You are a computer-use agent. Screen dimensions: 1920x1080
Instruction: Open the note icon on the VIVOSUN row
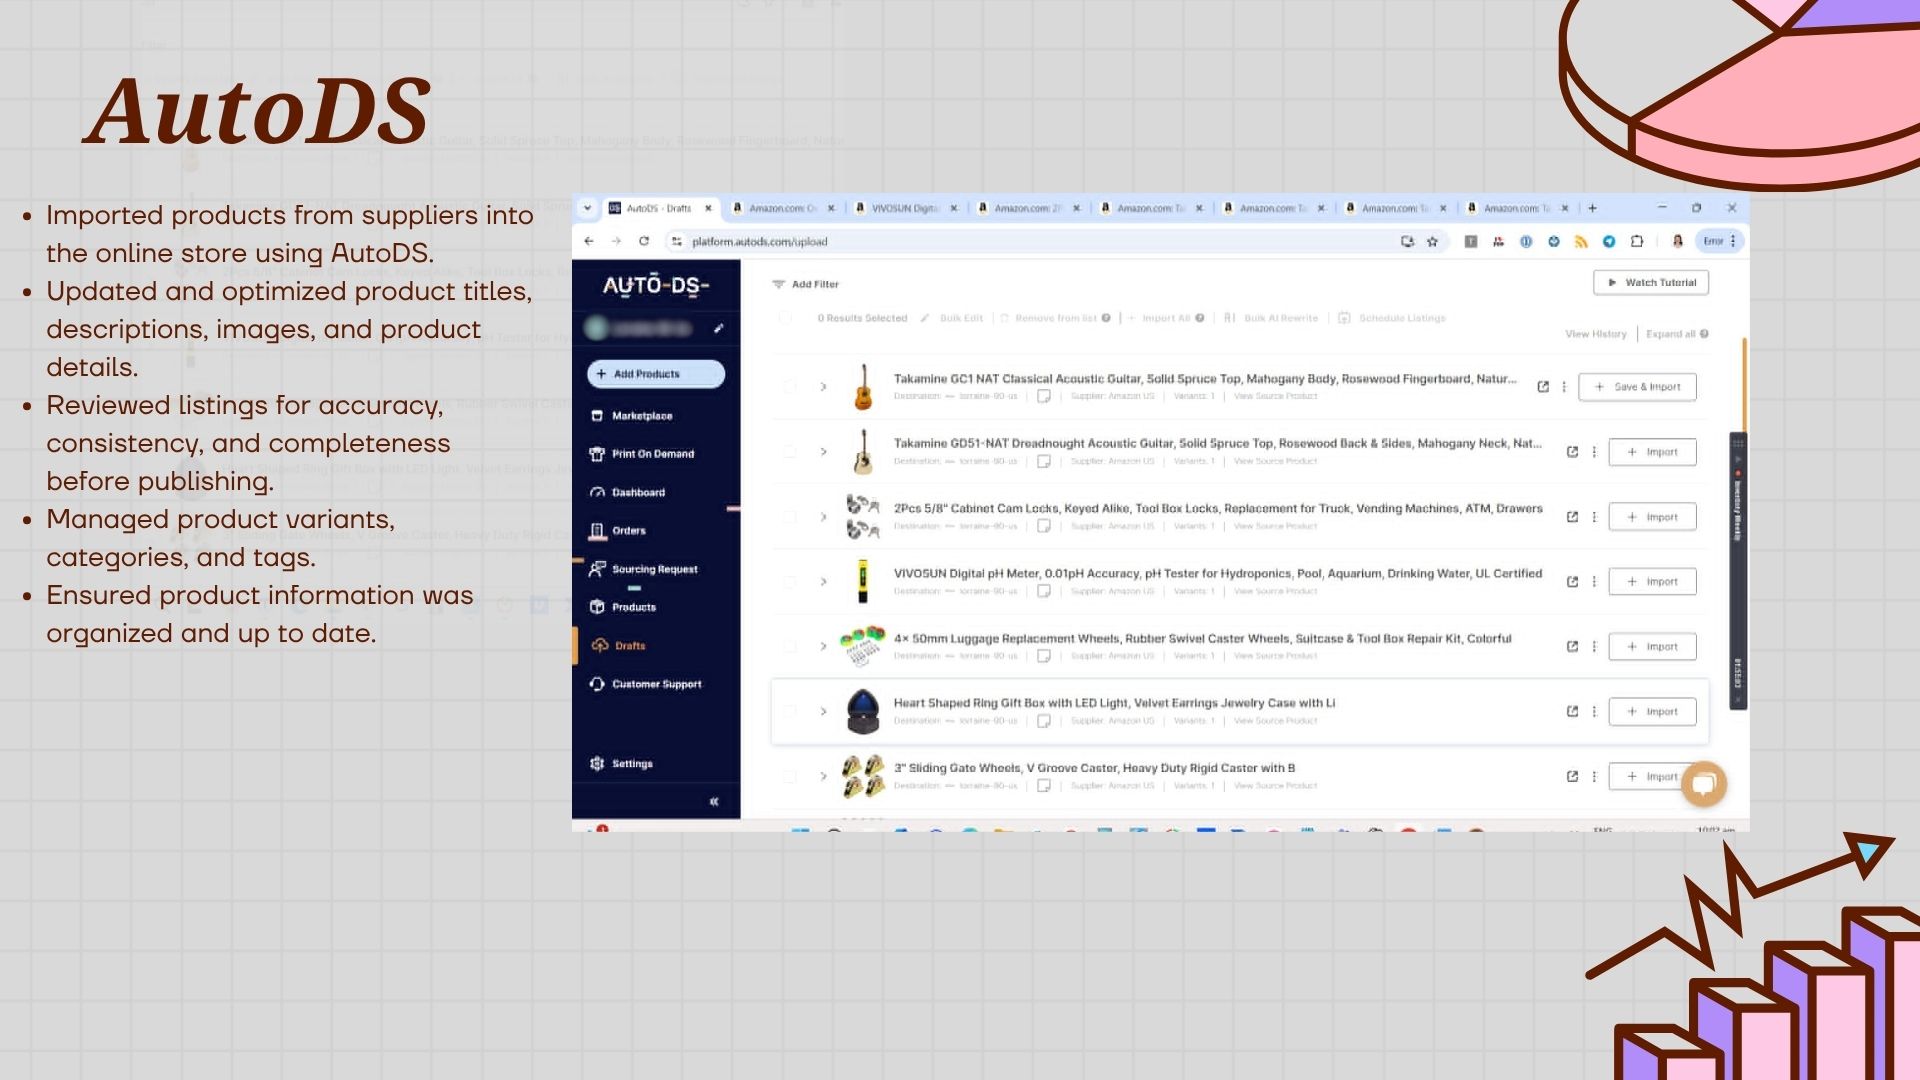pos(1043,591)
